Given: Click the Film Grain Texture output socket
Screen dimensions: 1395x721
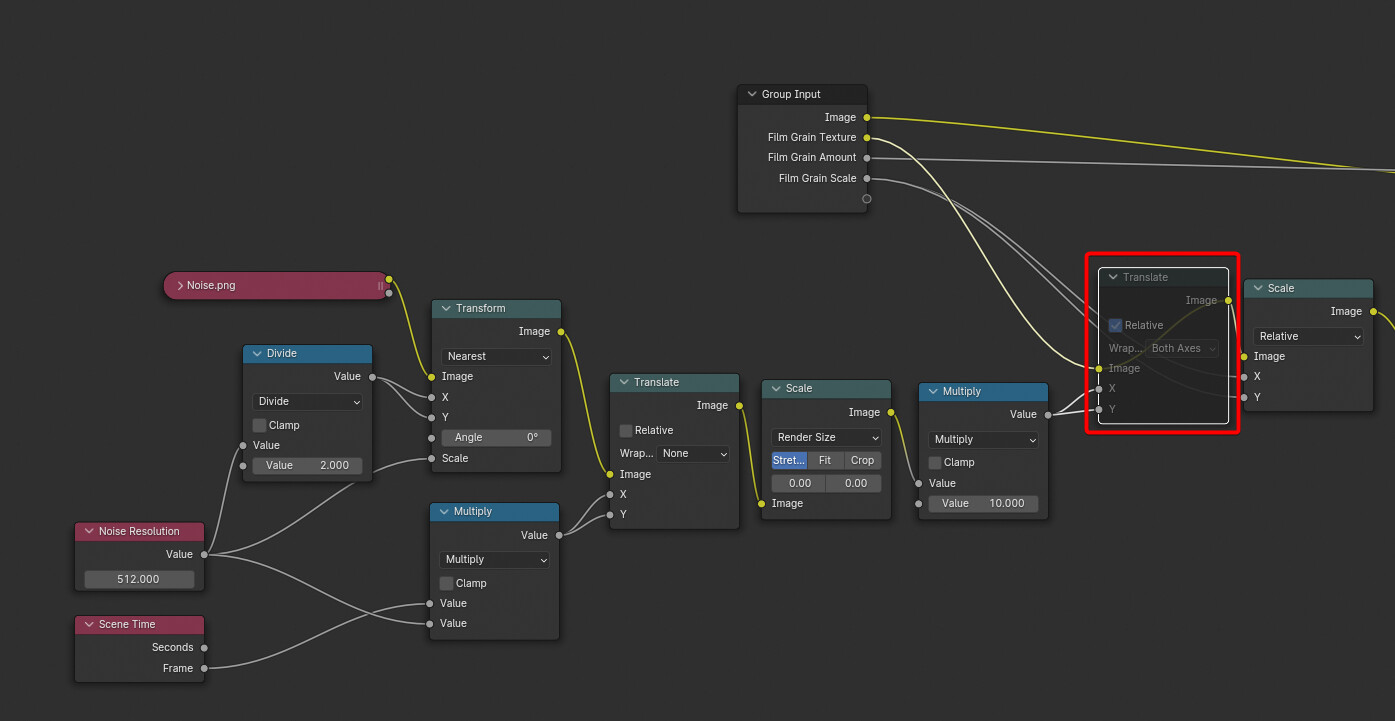Looking at the screenshot, I should tap(866, 137).
